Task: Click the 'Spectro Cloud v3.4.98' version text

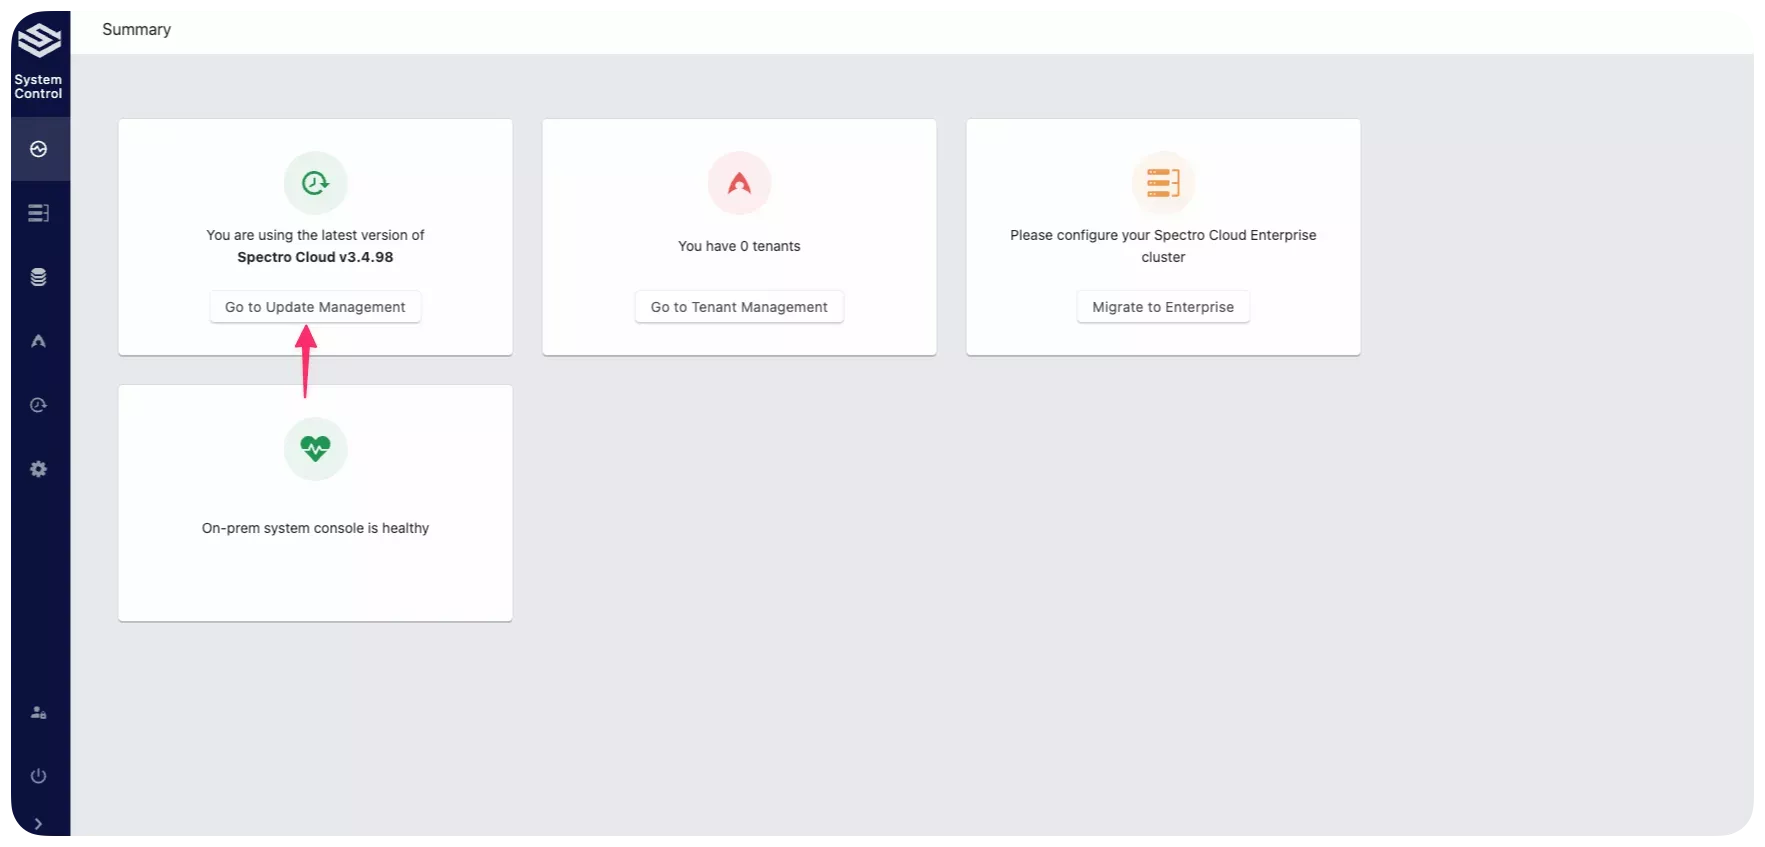Action: [x=315, y=257]
